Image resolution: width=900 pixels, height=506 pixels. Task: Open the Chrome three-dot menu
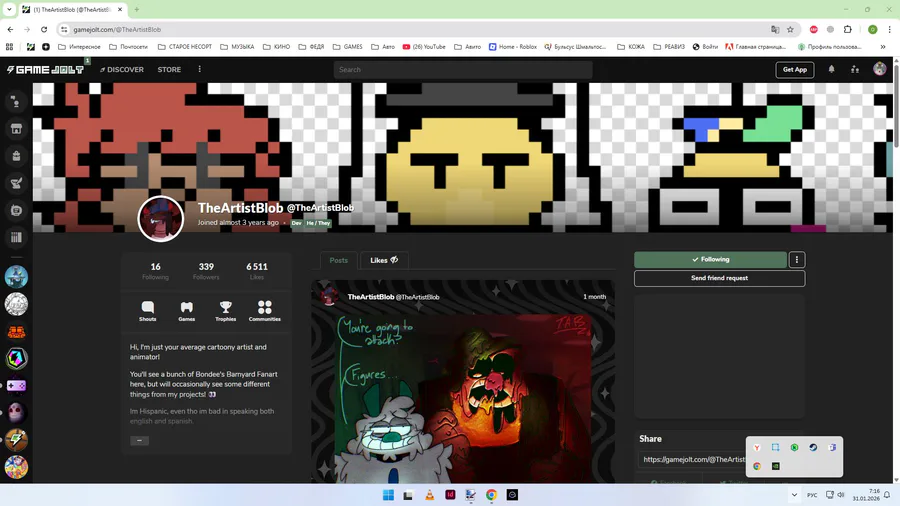[x=890, y=29]
